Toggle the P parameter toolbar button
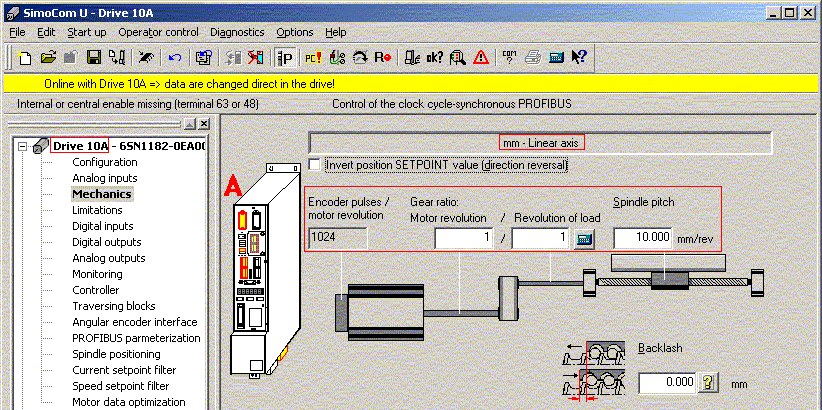 pos(286,57)
